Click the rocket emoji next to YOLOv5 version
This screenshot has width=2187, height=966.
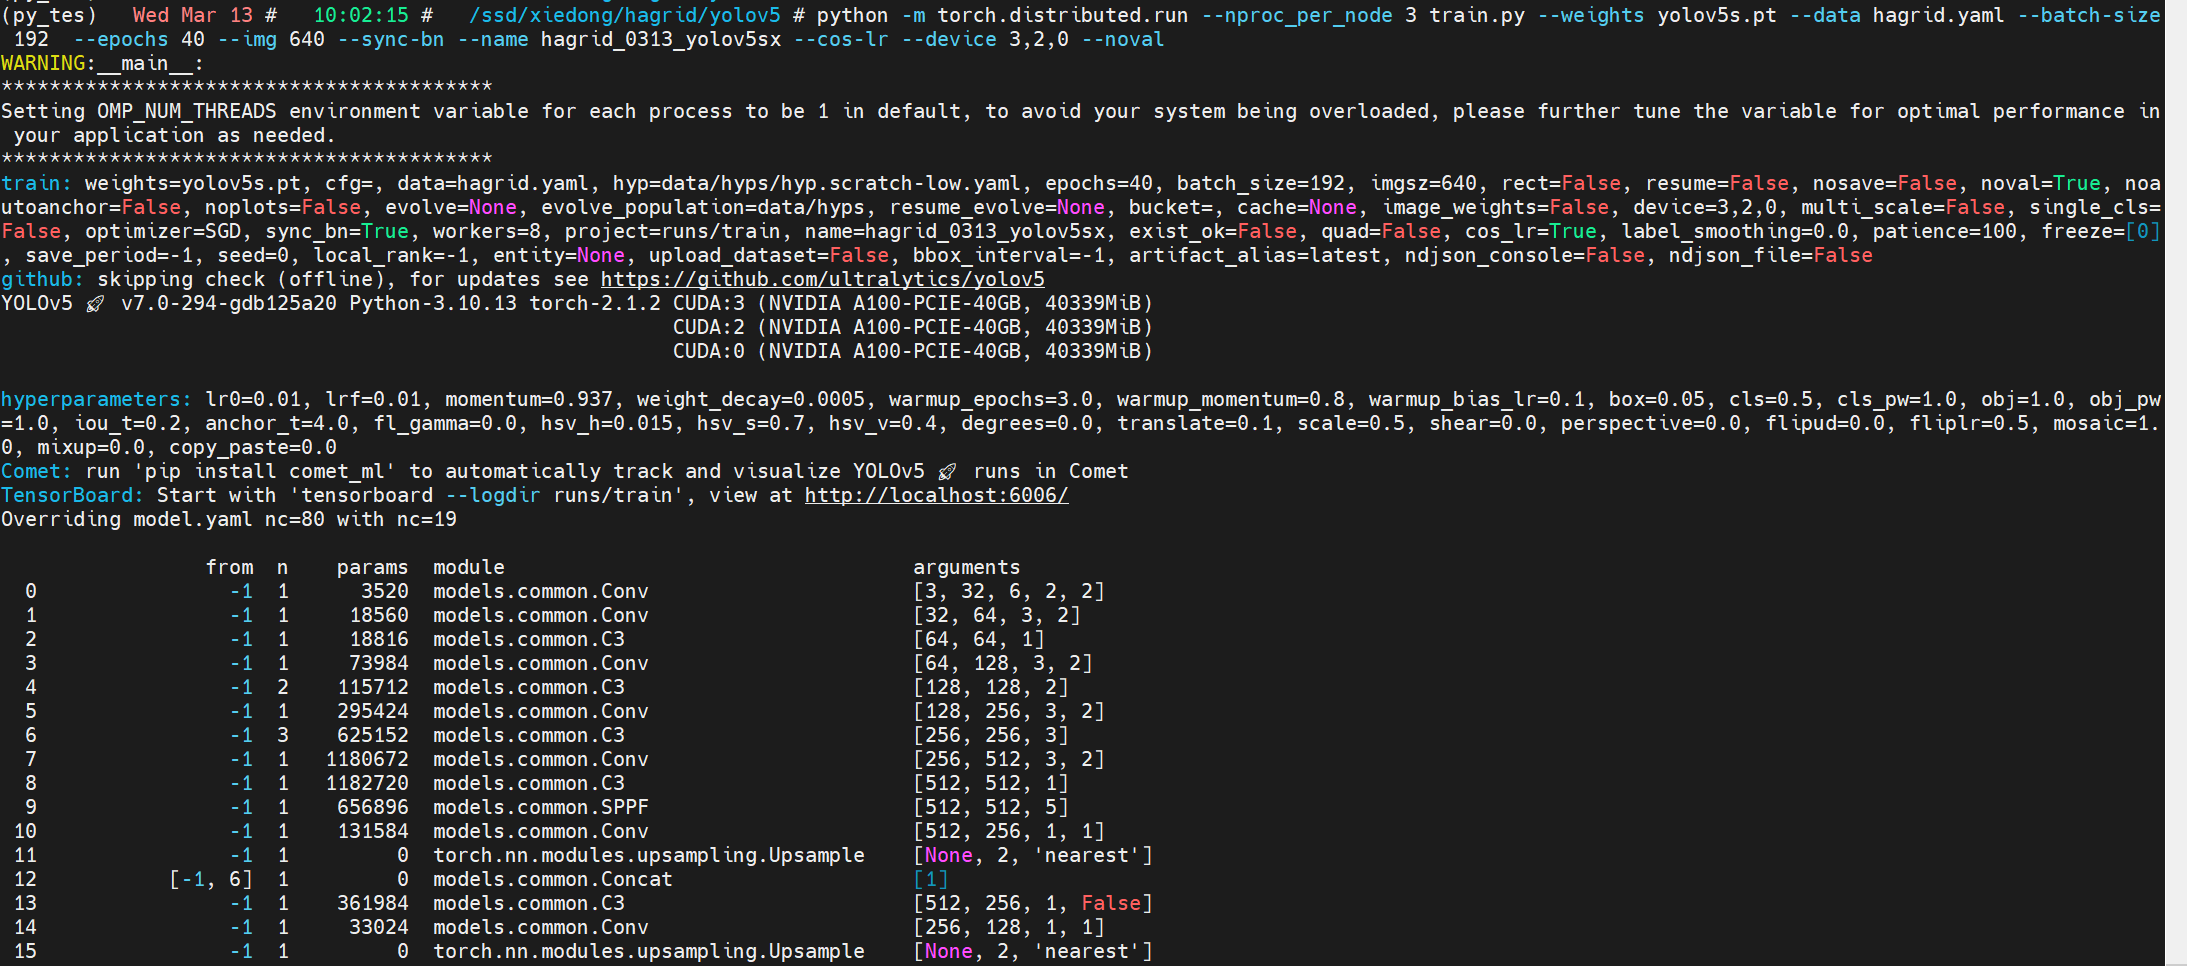[x=96, y=304]
